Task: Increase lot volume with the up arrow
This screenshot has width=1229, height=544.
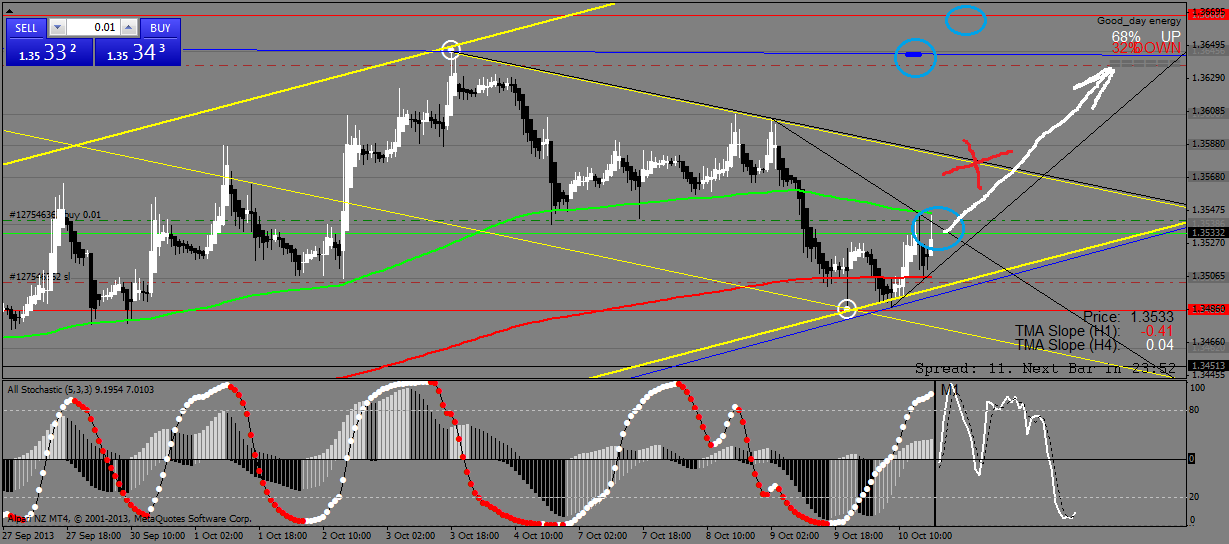Action: click(127, 28)
